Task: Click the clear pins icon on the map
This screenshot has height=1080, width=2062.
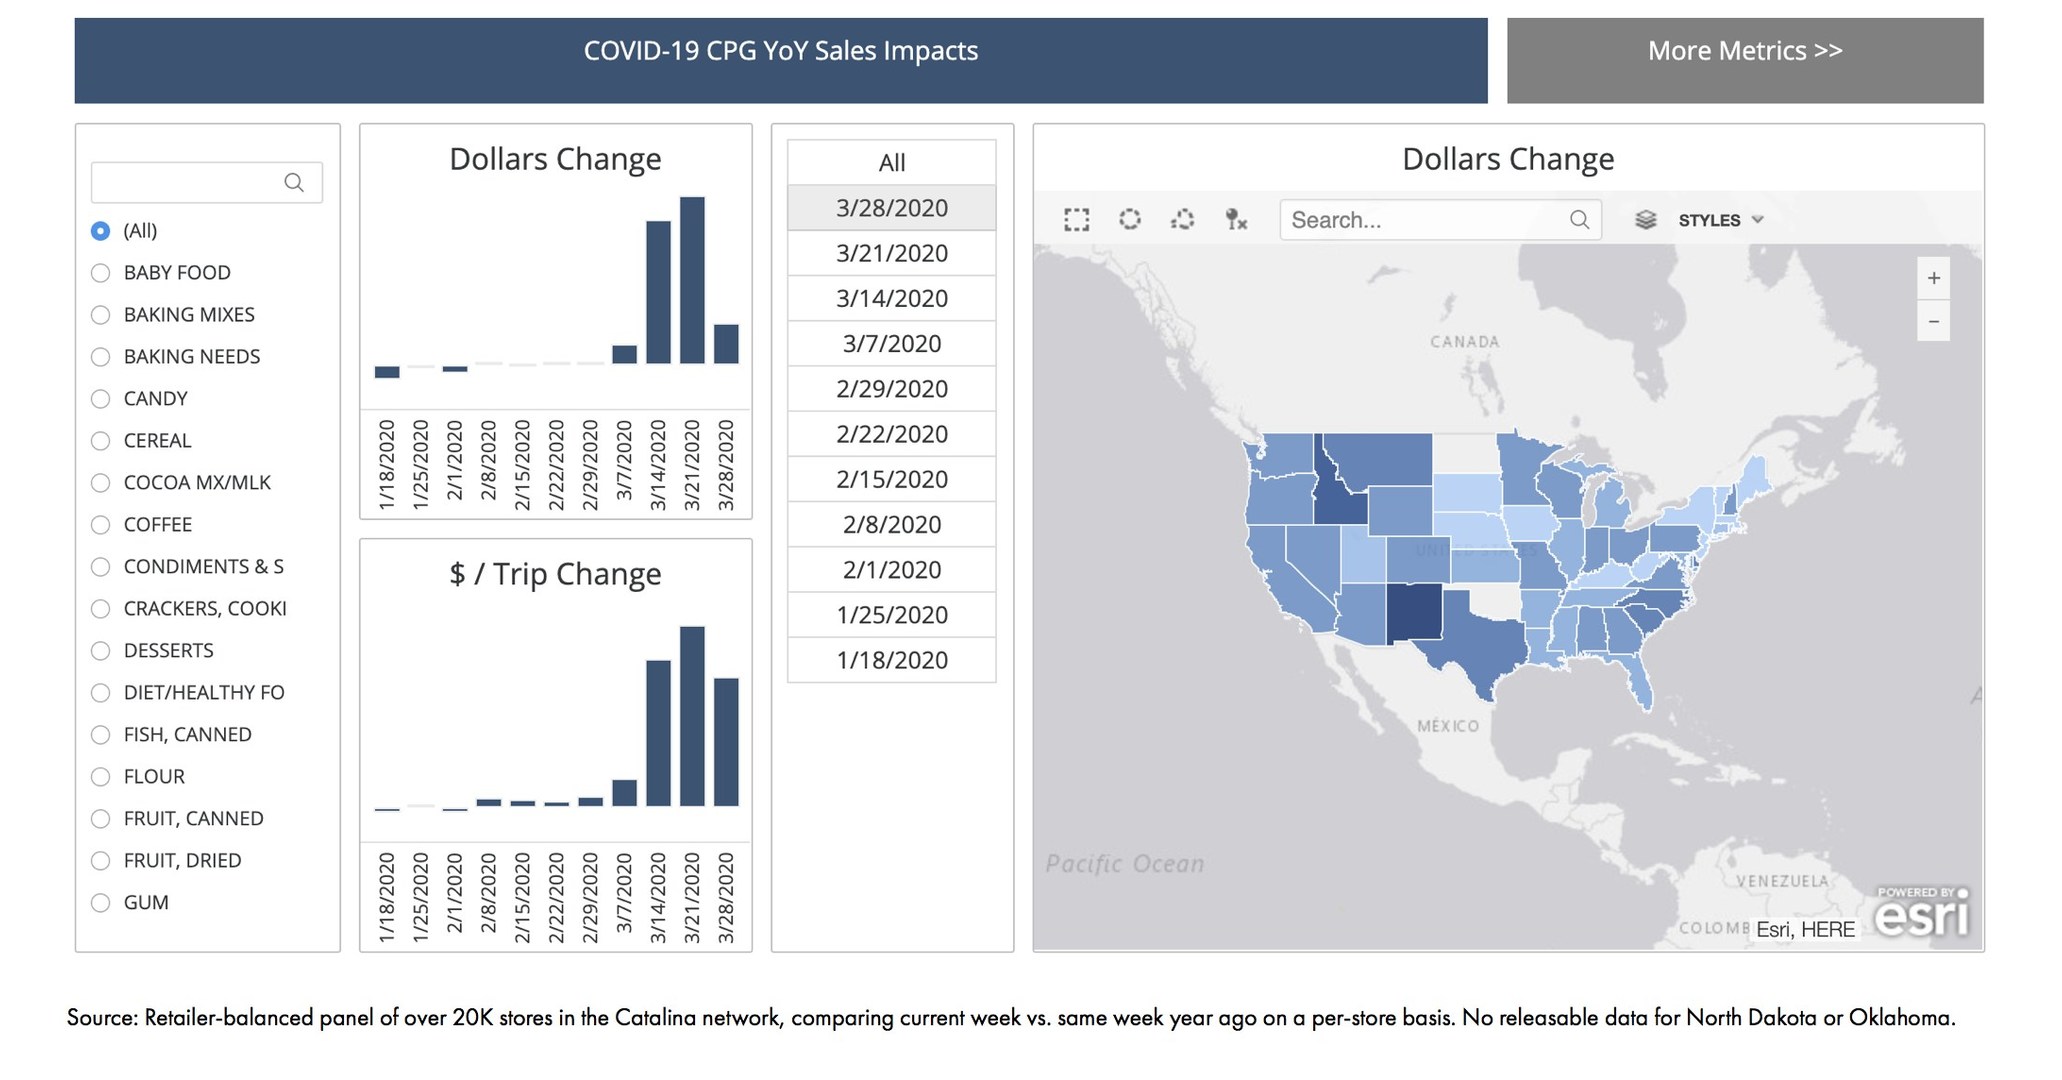Action: point(1236,220)
